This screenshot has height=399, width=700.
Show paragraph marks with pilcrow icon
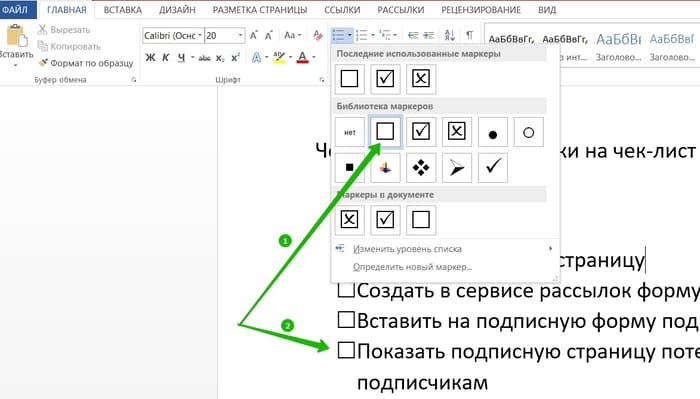(x=470, y=35)
